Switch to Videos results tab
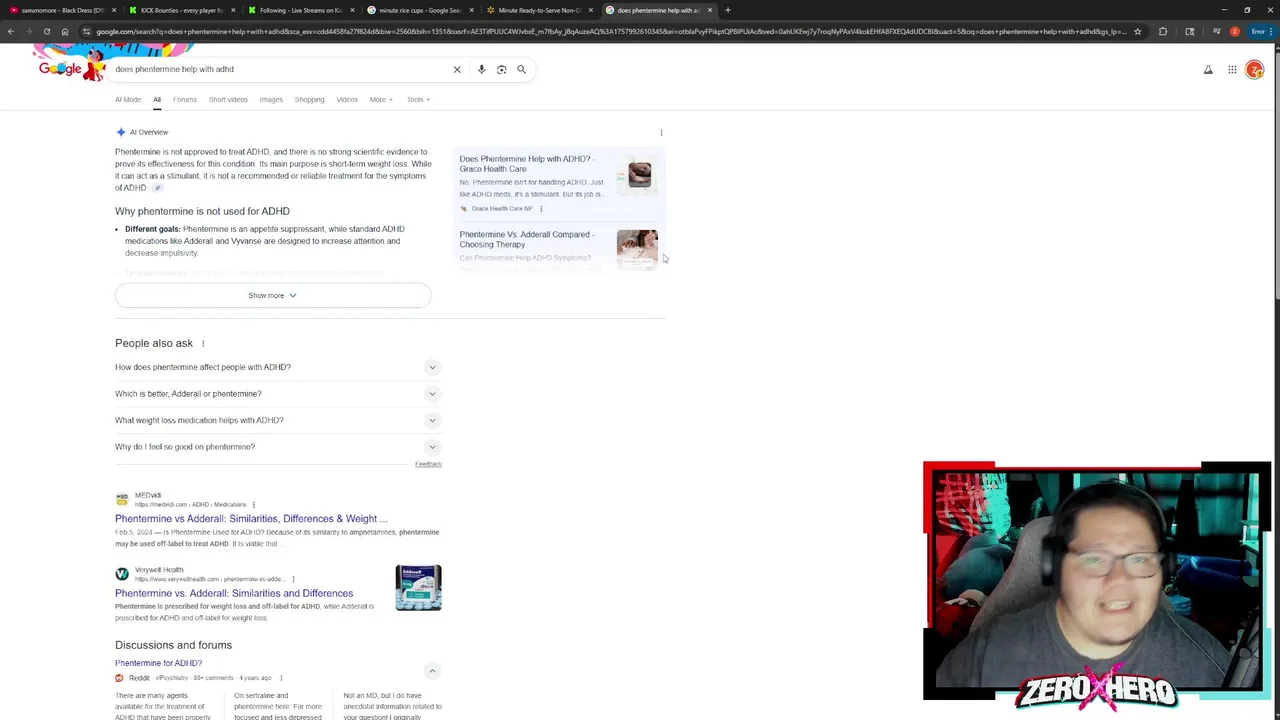The height and width of the screenshot is (720, 1280). [x=347, y=99]
